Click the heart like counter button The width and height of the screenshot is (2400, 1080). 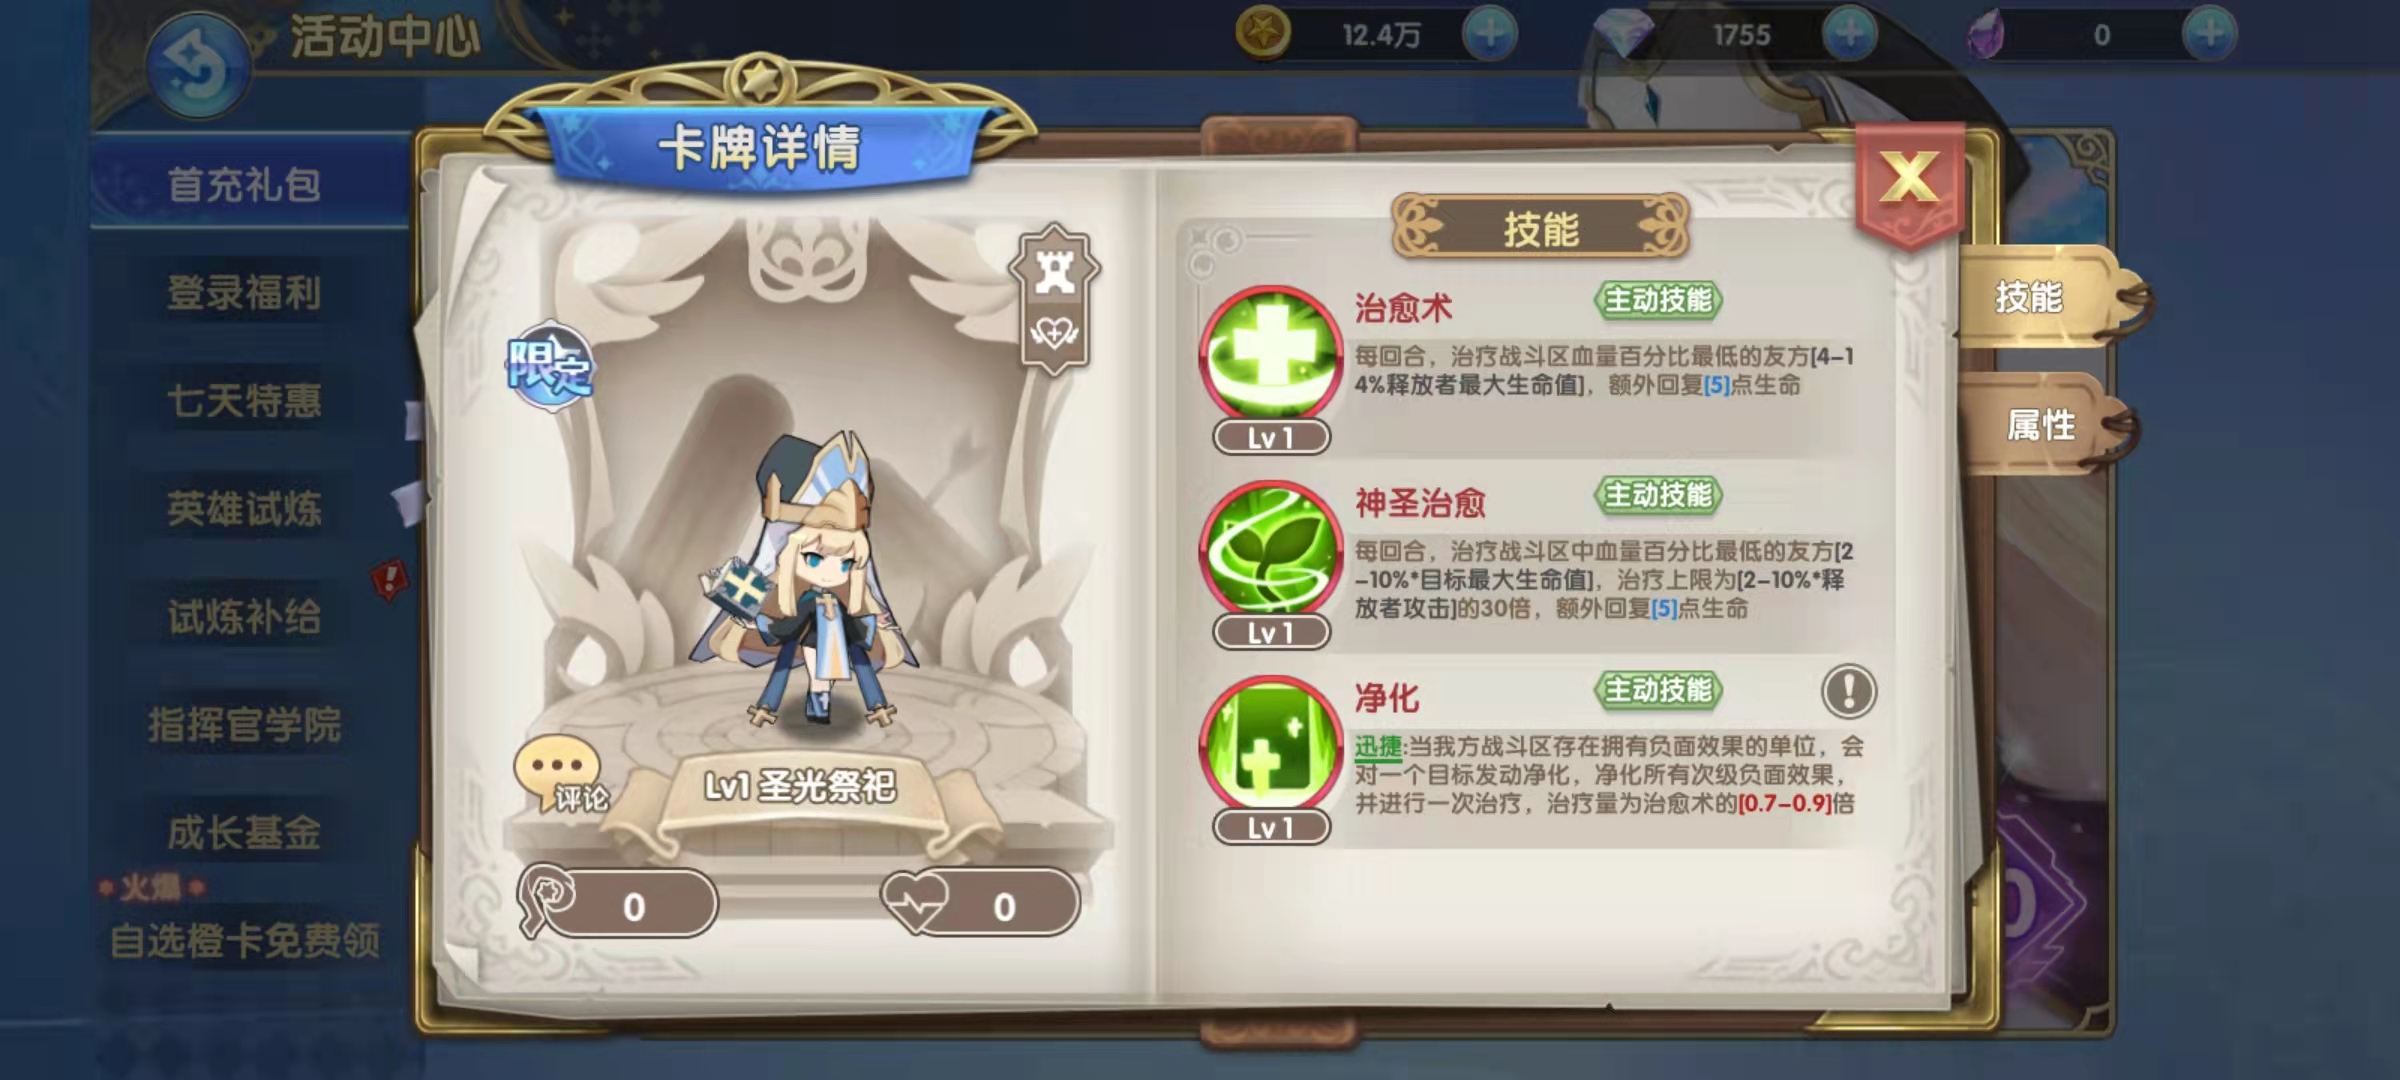click(980, 903)
